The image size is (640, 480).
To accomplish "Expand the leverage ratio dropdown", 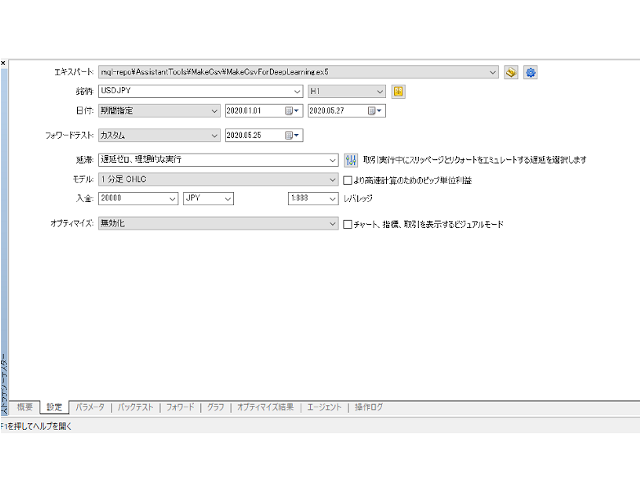I will 333,199.
